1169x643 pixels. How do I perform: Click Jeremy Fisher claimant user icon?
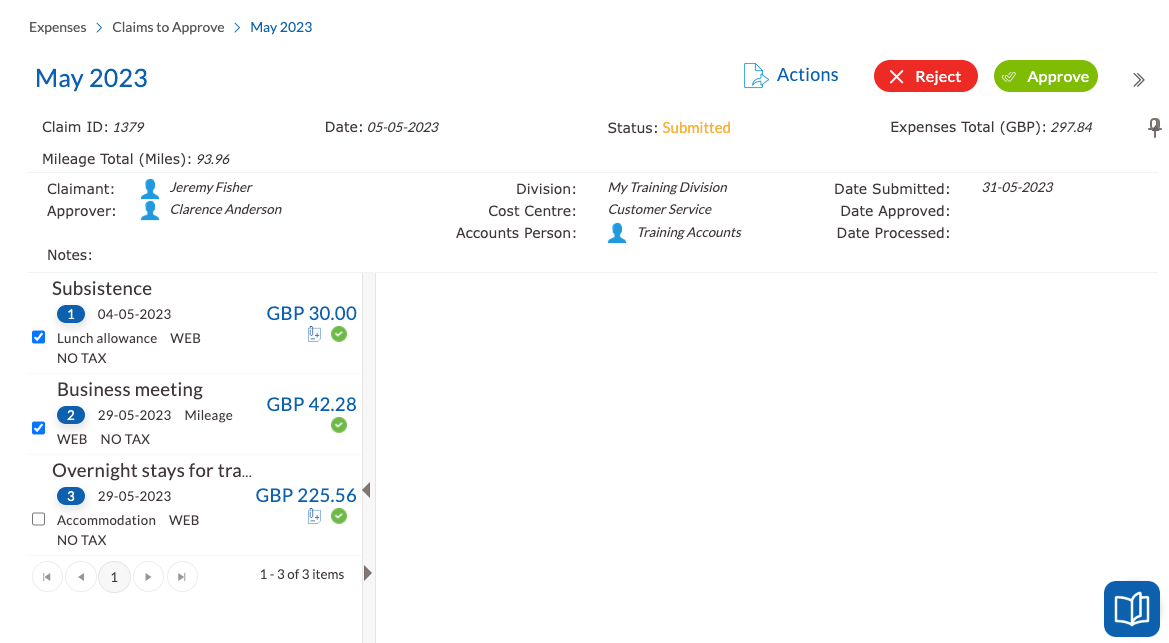[x=150, y=189]
